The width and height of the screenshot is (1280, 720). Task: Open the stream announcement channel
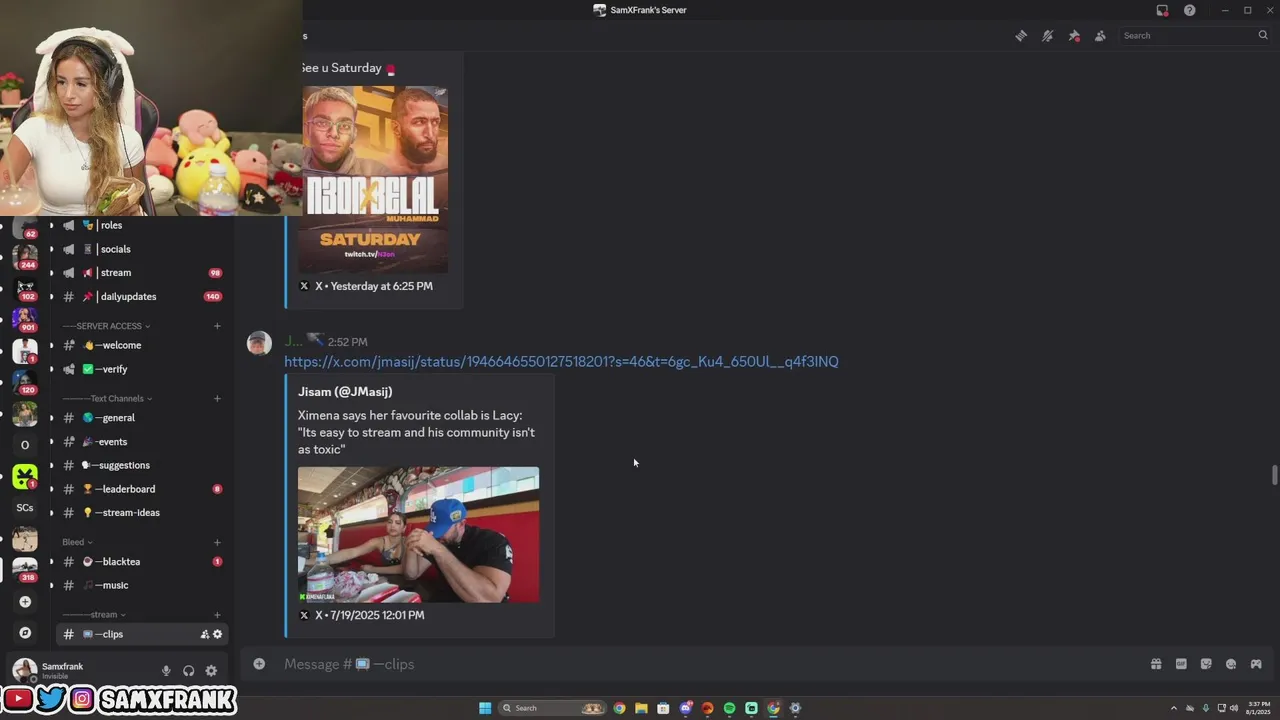pyautogui.click(x=141, y=273)
